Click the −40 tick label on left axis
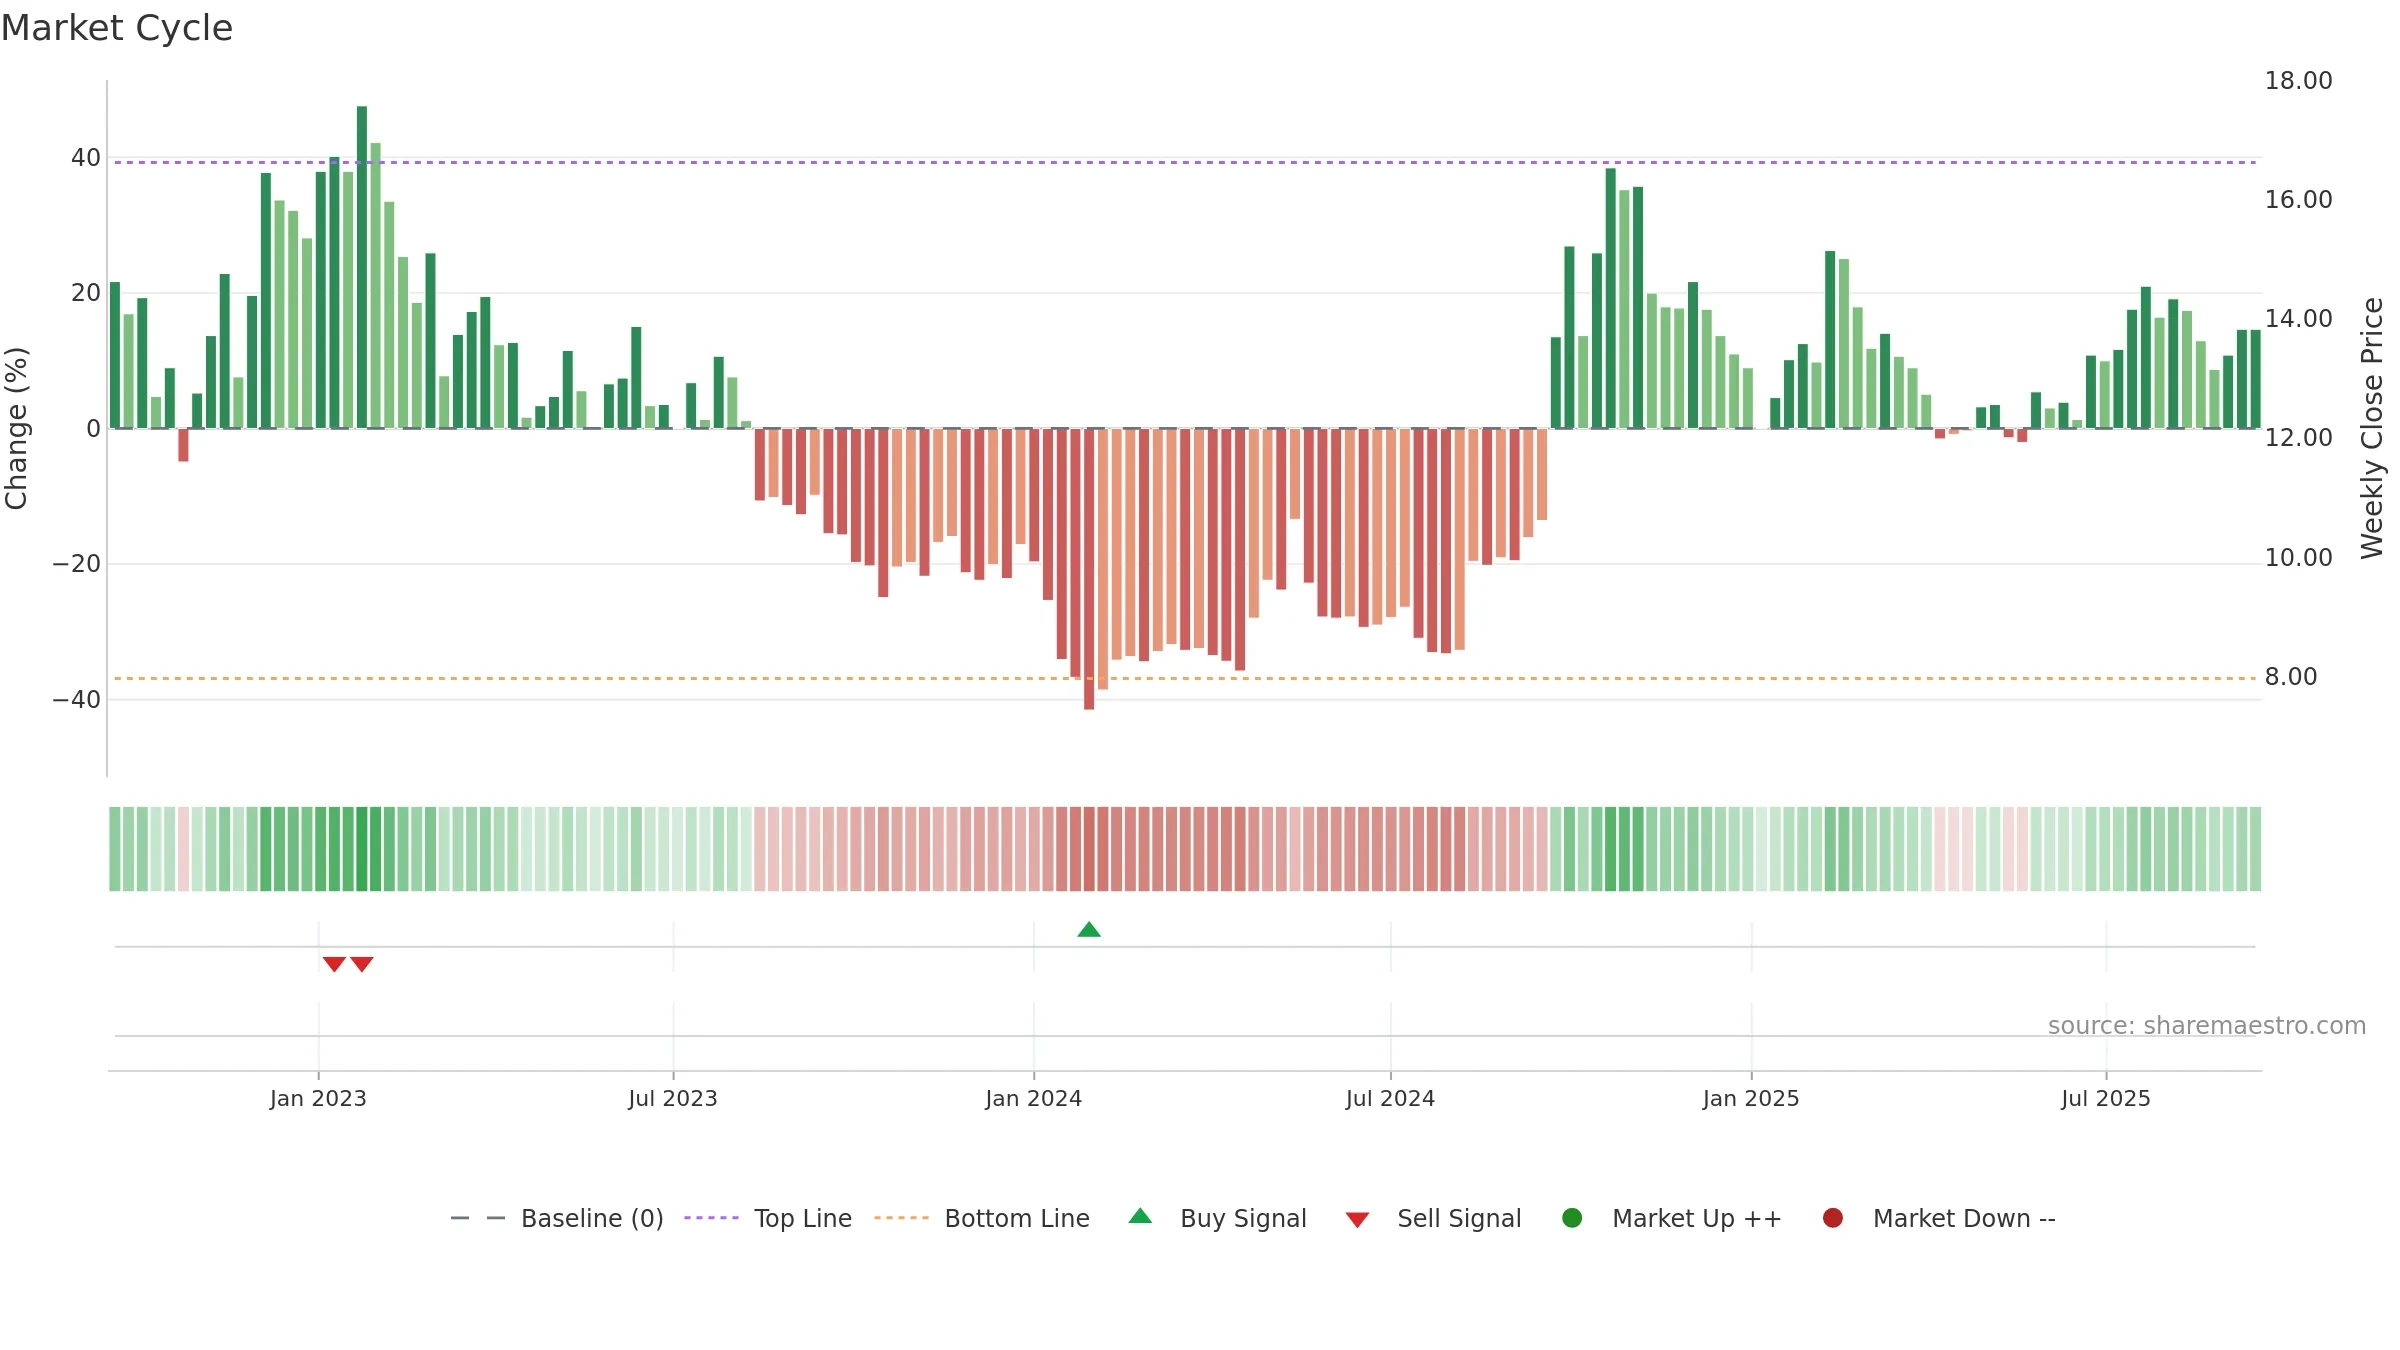 click(77, 700)
